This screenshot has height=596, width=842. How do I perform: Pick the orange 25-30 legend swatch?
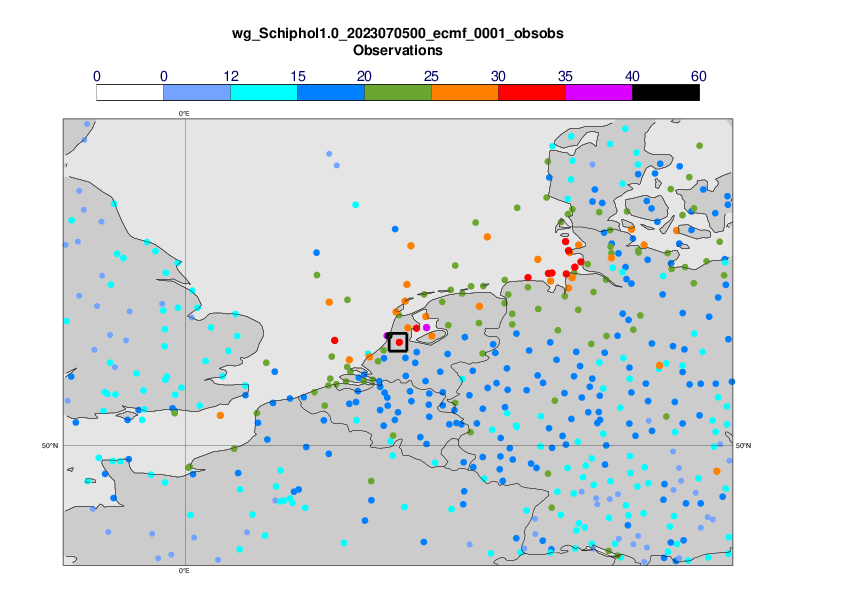(x=465, y=93)
